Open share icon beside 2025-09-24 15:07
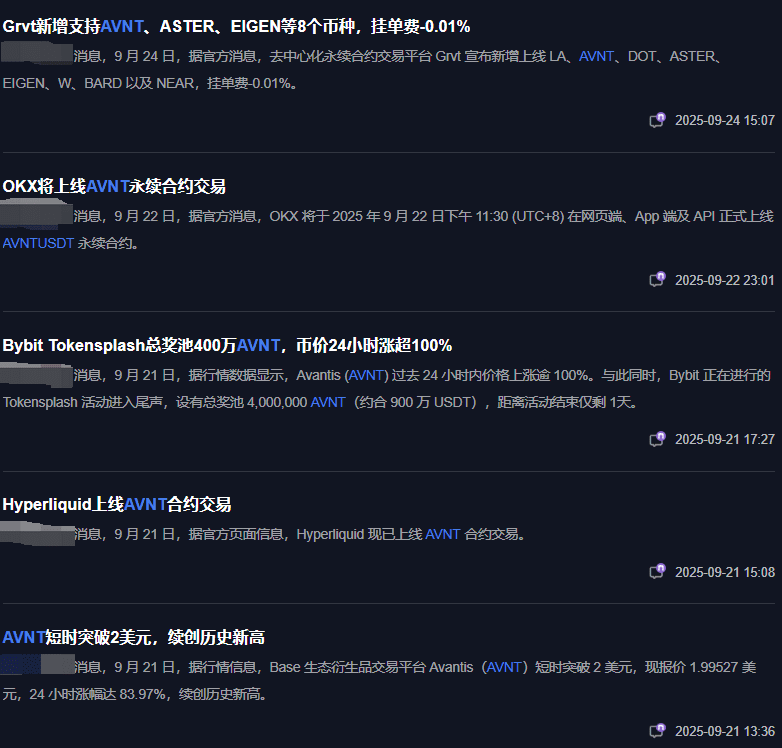The image size is (782, 748). click(657, 120)
